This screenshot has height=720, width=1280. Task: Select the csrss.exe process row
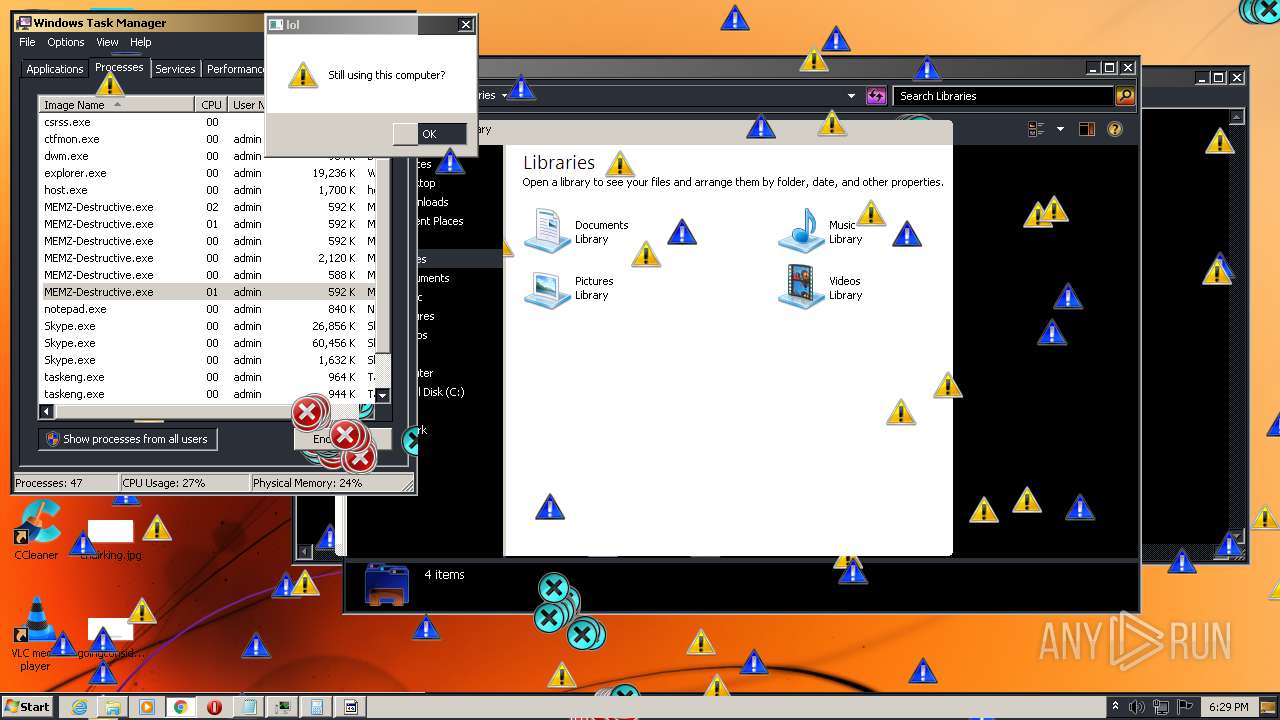pos(207,122)
